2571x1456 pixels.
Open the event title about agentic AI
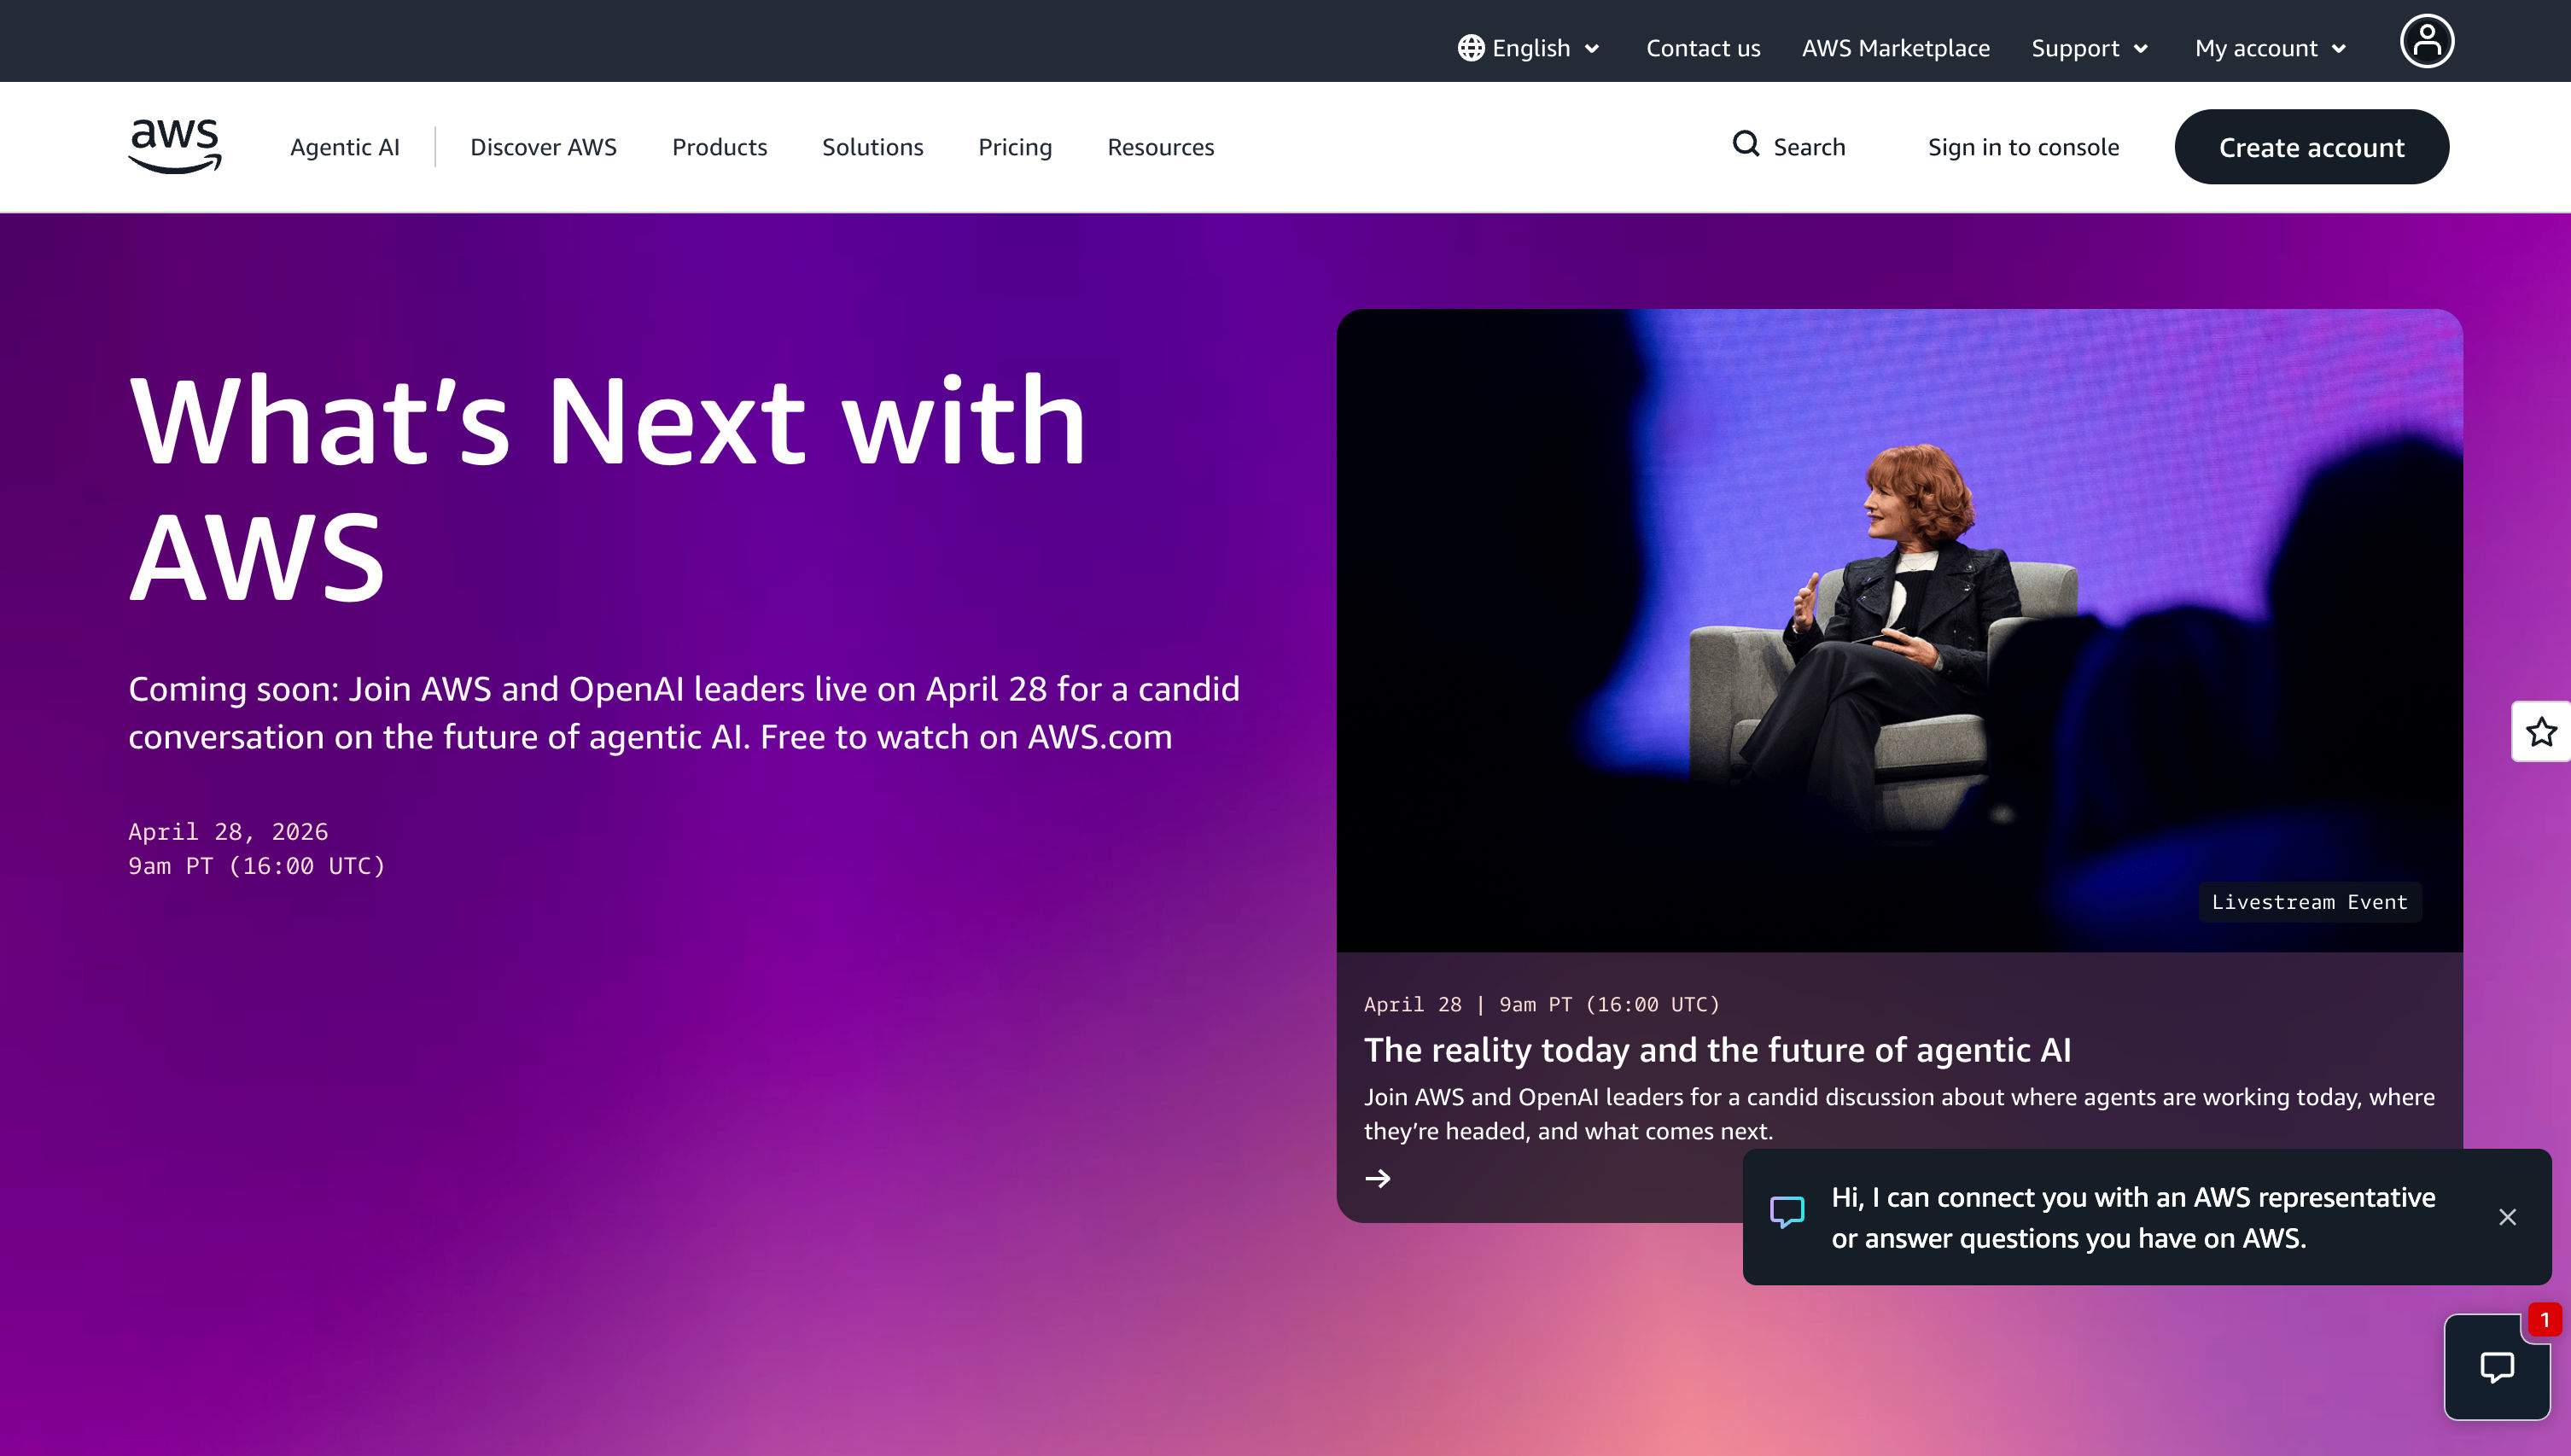(1717, 1050)
